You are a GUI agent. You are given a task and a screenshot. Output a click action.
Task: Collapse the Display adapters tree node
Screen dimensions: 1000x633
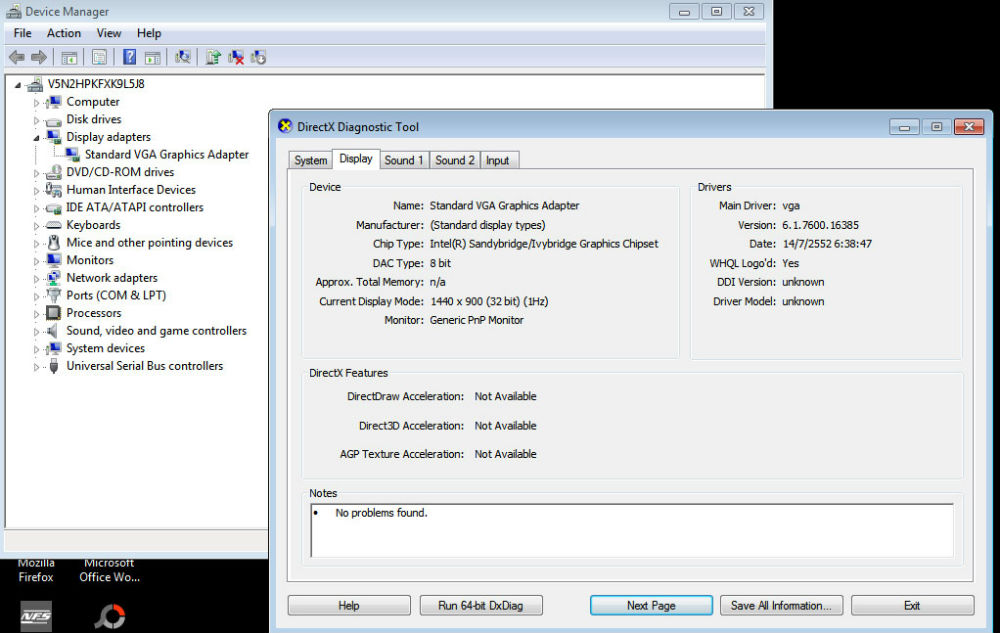(x=37, y=137)
